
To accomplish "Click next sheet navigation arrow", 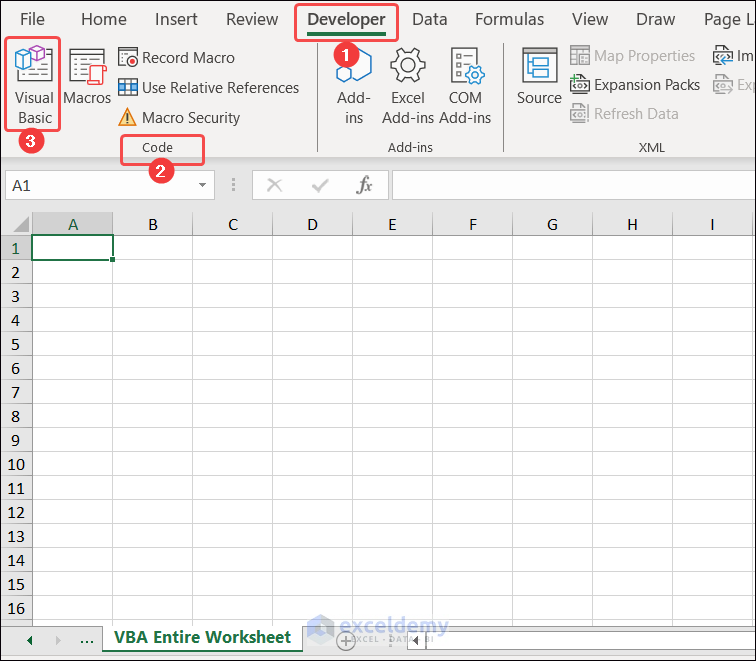I will point(58,640).
